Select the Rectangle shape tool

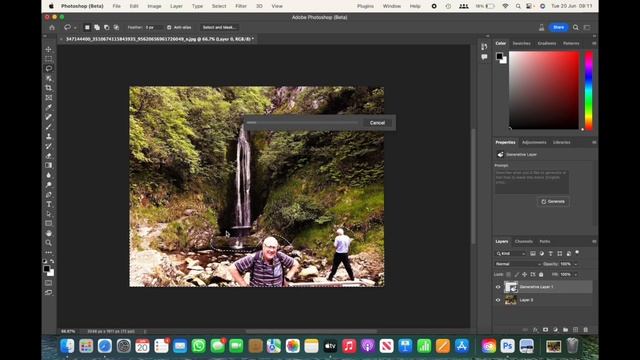tap(49, 224)
